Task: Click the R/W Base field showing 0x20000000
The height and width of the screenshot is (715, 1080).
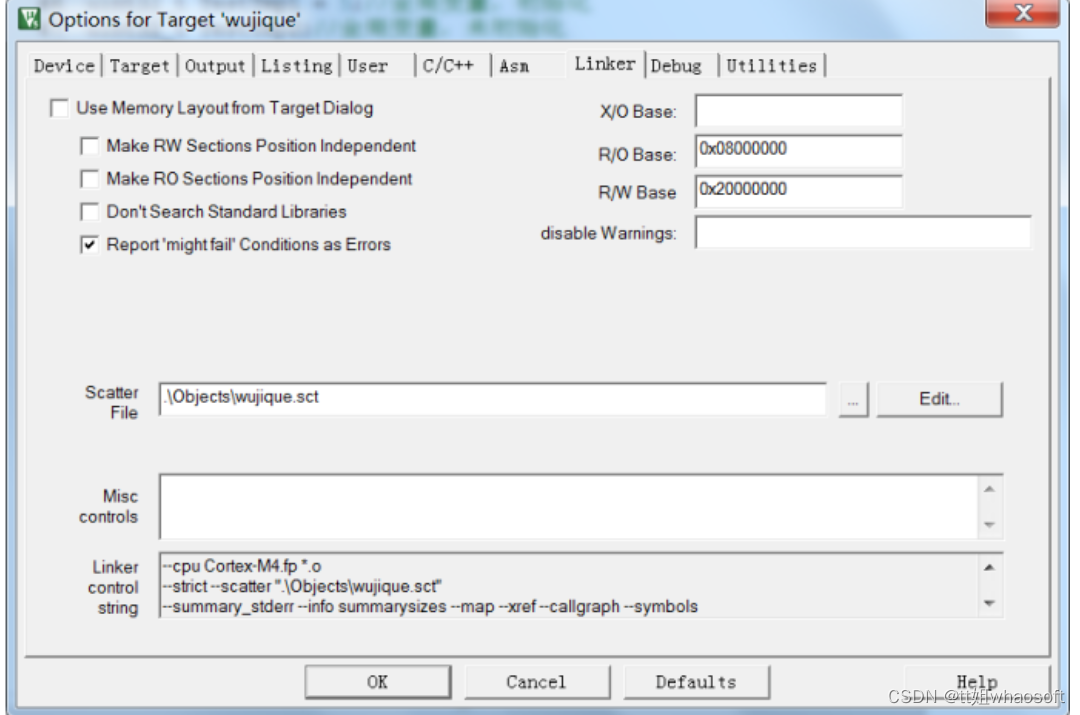Action: click(798, 191)
